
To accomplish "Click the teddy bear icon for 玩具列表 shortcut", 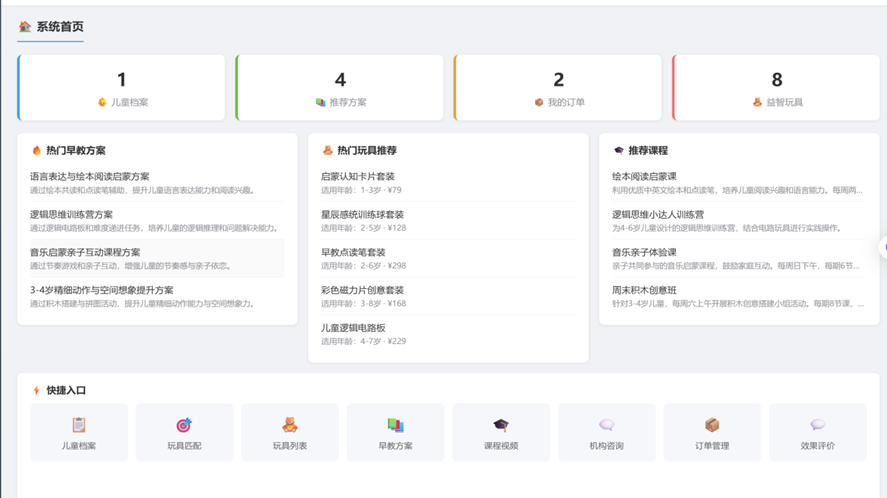I will 290,425.
